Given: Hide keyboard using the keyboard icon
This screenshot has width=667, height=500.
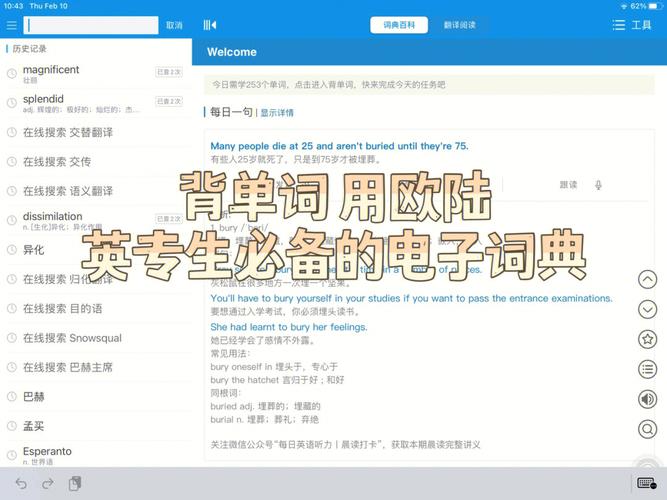Looking at the screenshot, I should click(646, 484).
